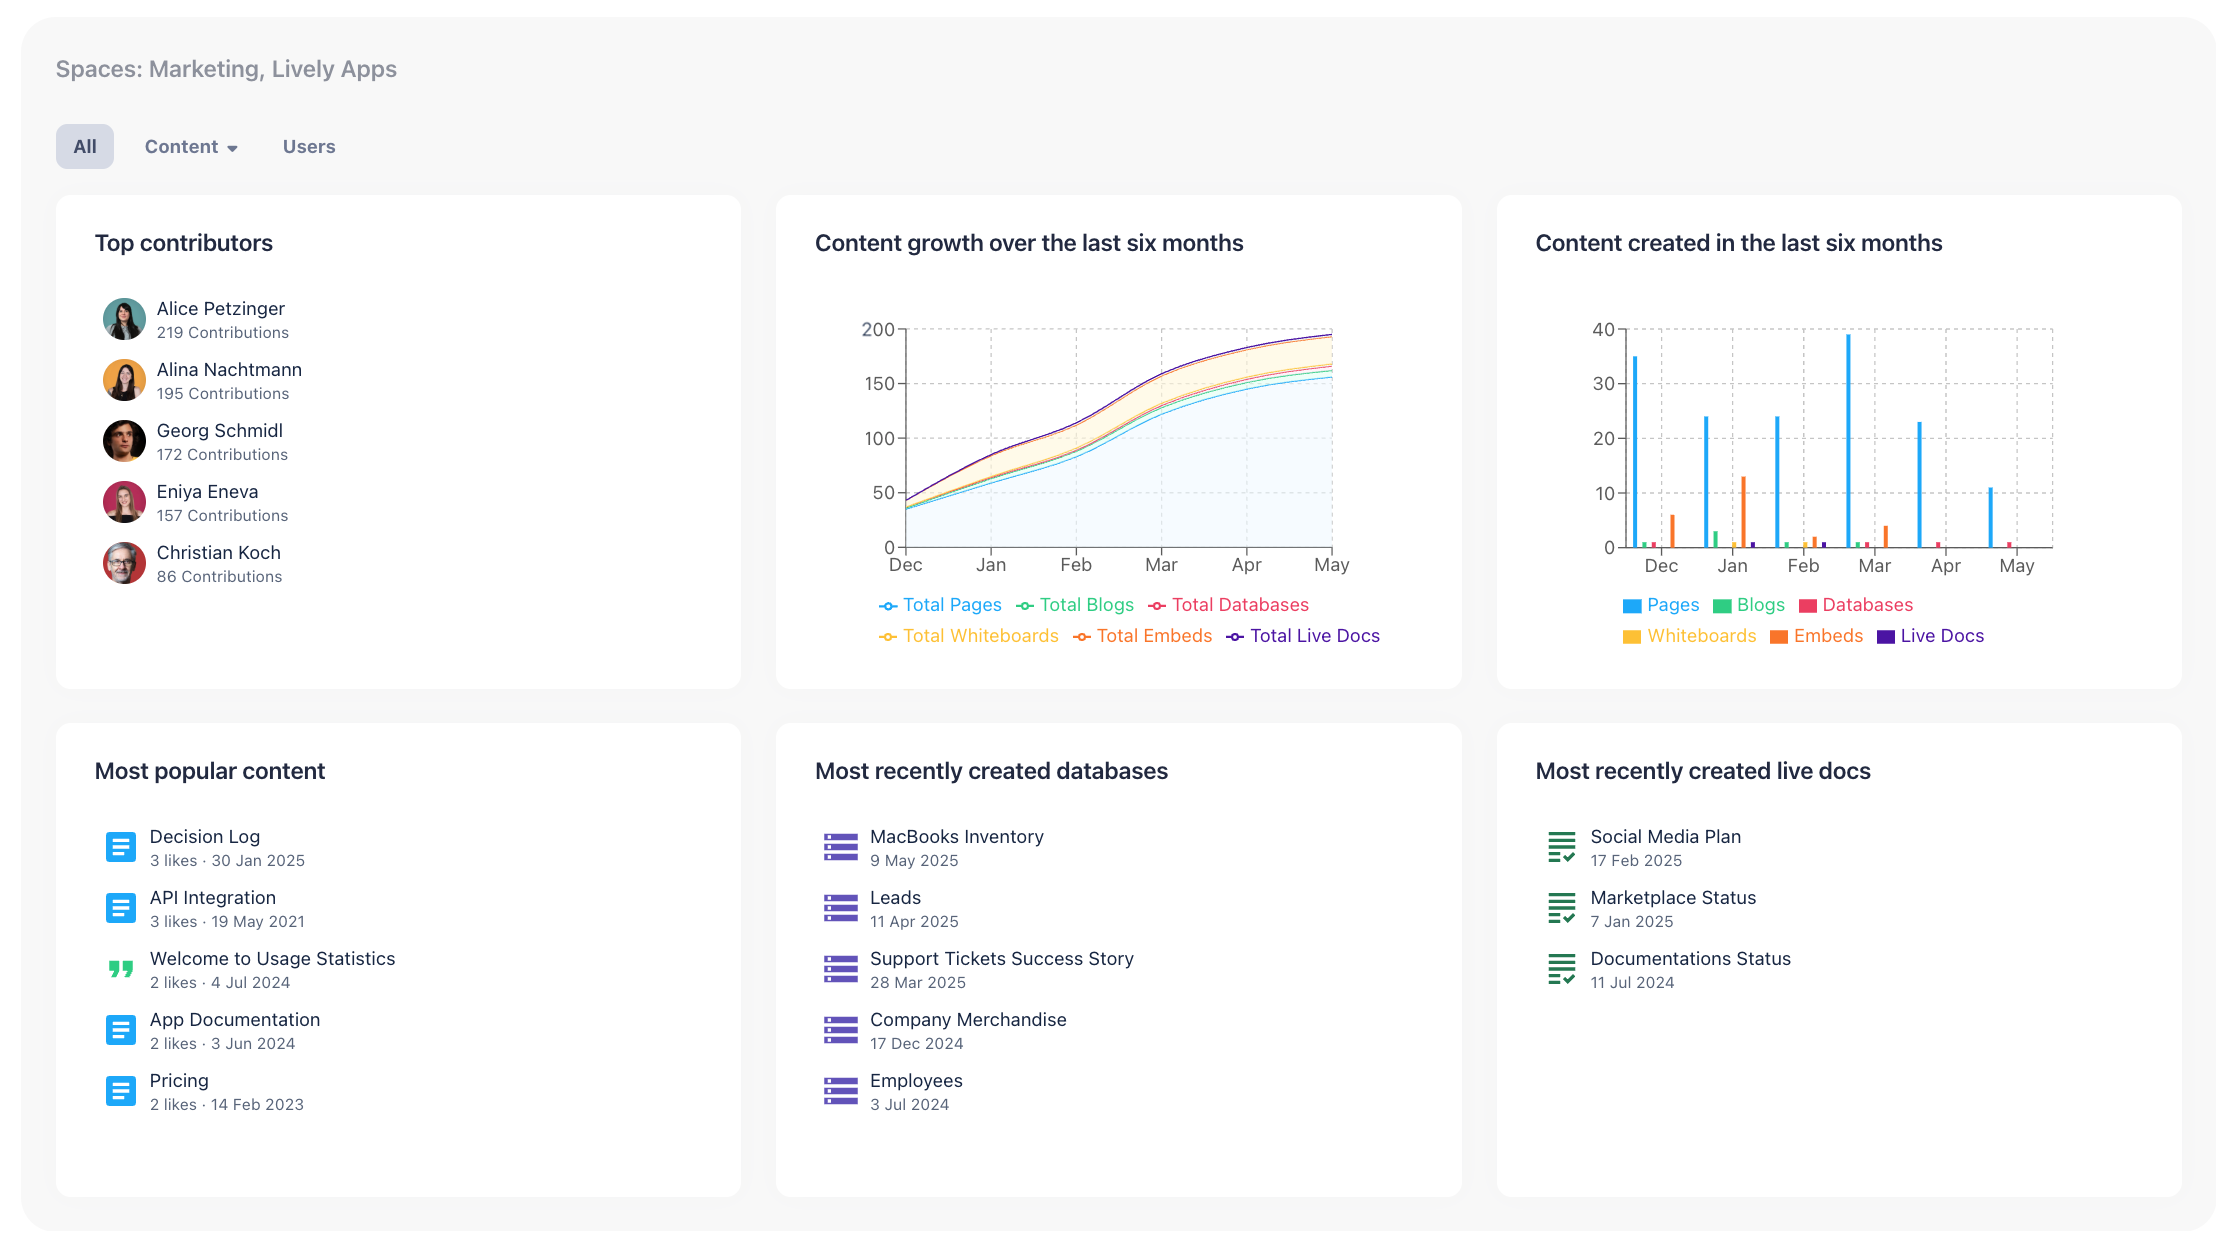The width and height of the screenshot is (2234, 1246).
Task: Click the page icon next to Pricing
Action: (x=121, y=1090)
